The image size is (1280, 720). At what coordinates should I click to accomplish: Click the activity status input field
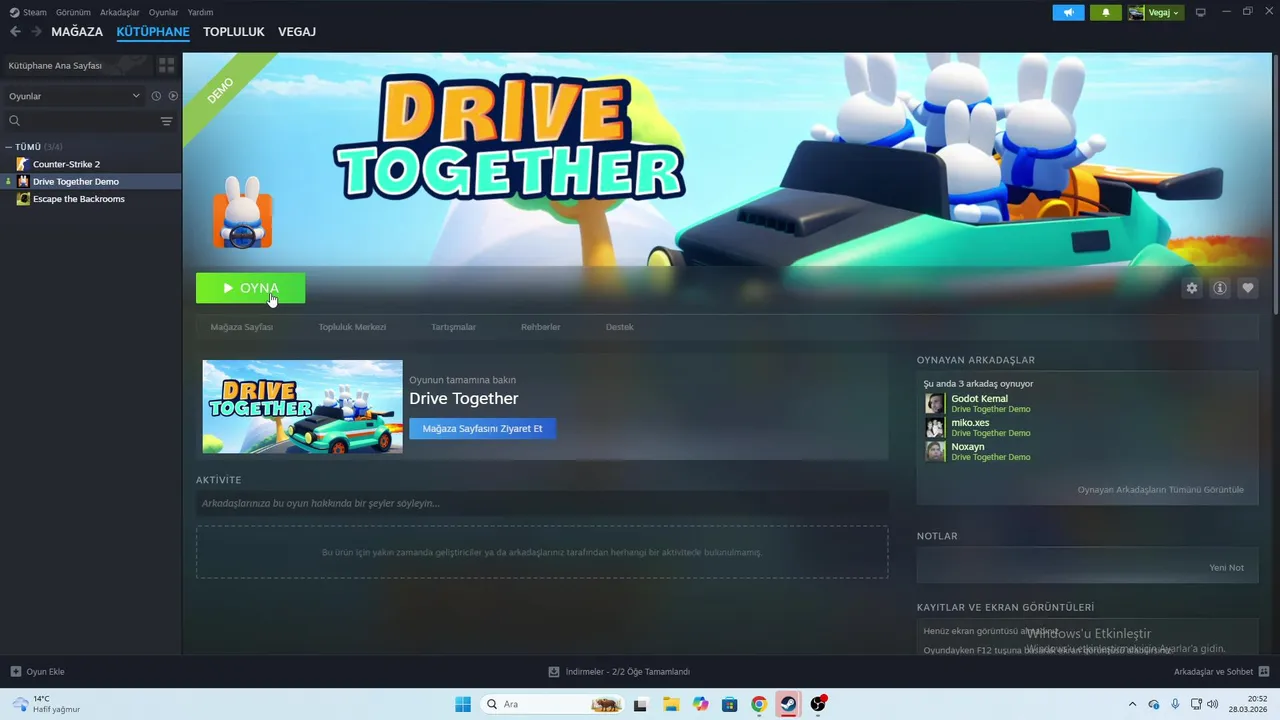542,503
